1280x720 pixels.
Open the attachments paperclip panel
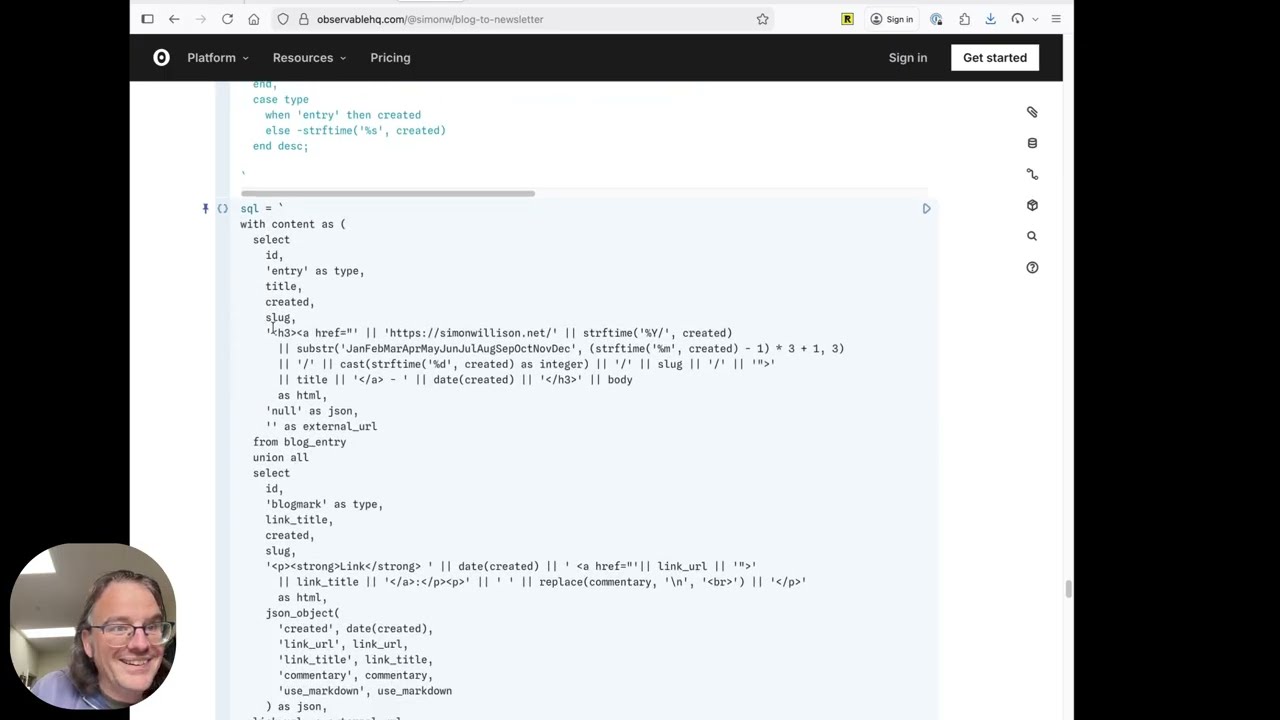(x=1032, y=112)
